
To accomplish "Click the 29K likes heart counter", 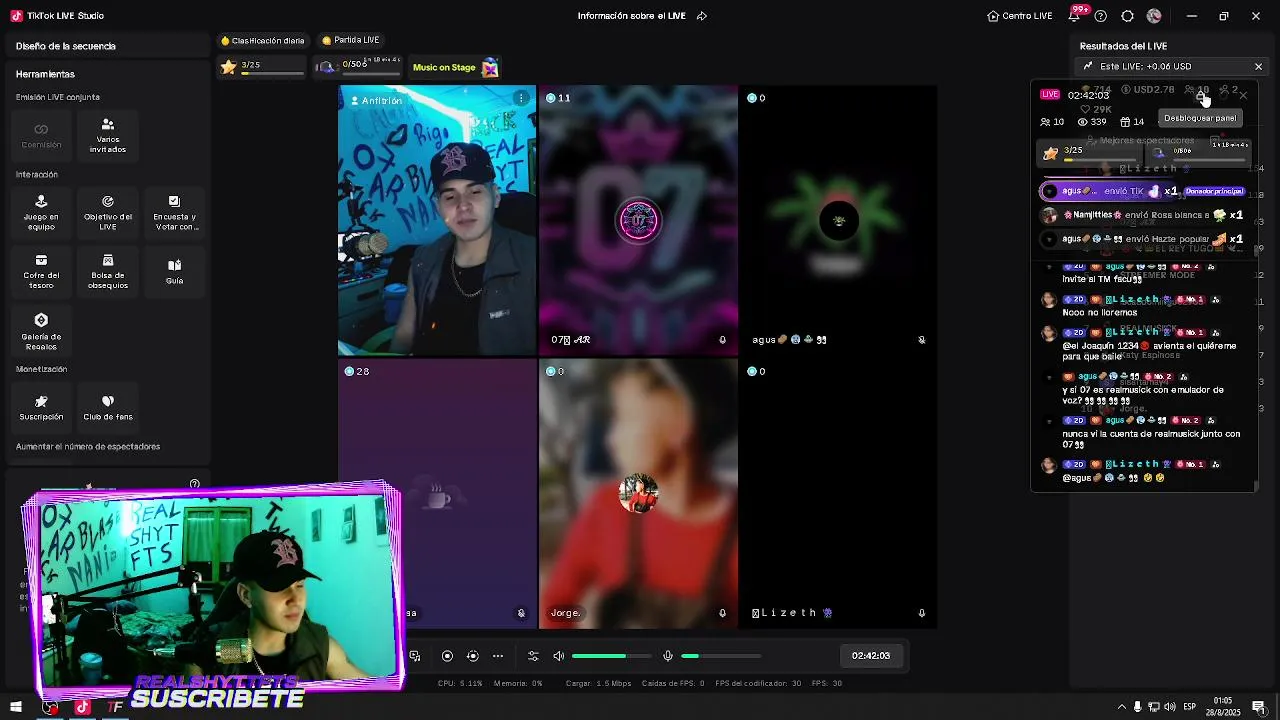I will click(x=1097, y=109).
